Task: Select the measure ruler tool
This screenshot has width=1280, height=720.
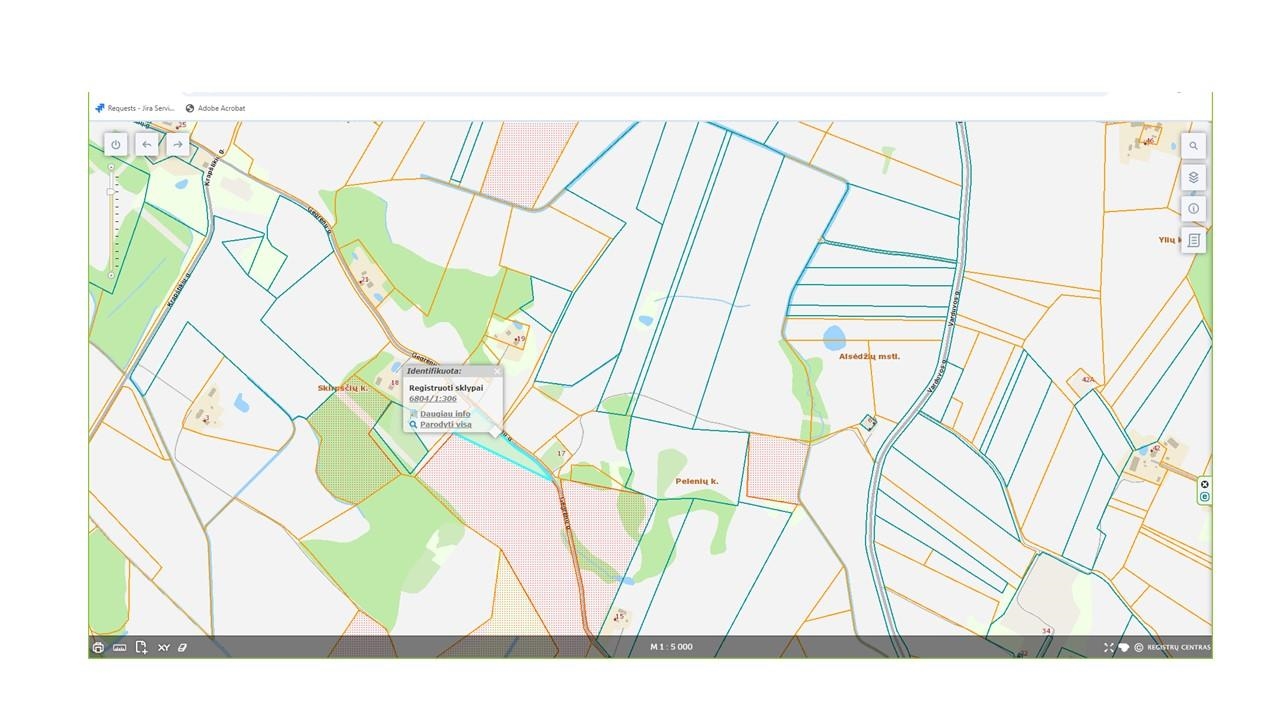Action: click(x=120, y=648)
